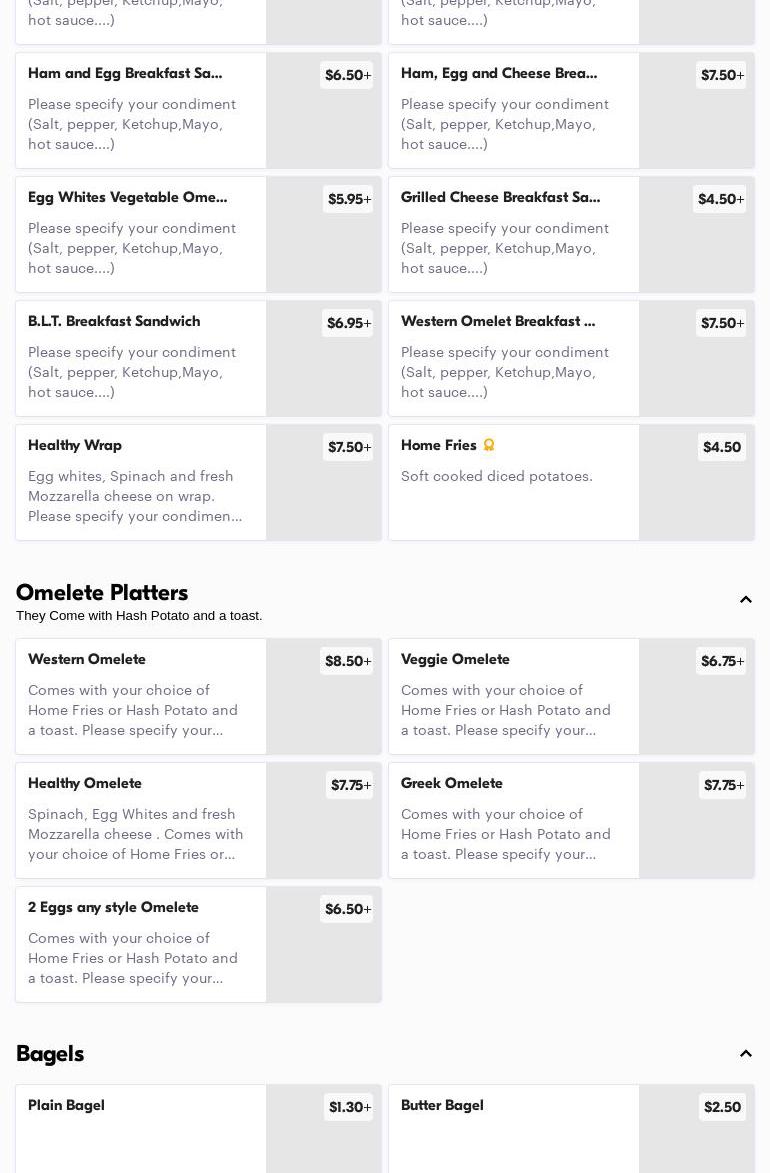Add Ham and Egg Breakfast Sandwich via $6.50+
The height and width of the screenshot is (1173, 770).
pos(347,75)
